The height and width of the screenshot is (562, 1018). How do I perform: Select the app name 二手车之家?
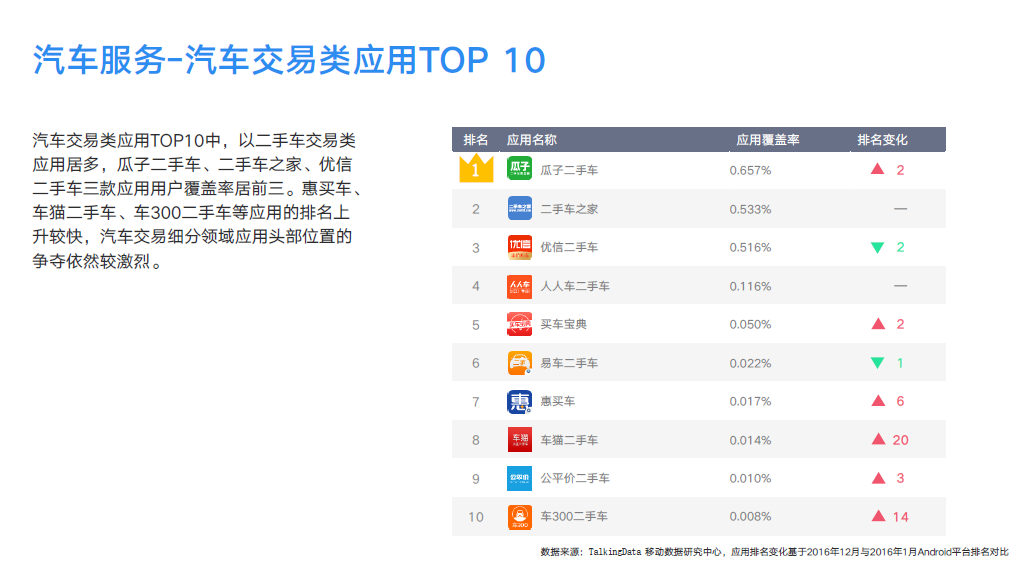[569, 209]
